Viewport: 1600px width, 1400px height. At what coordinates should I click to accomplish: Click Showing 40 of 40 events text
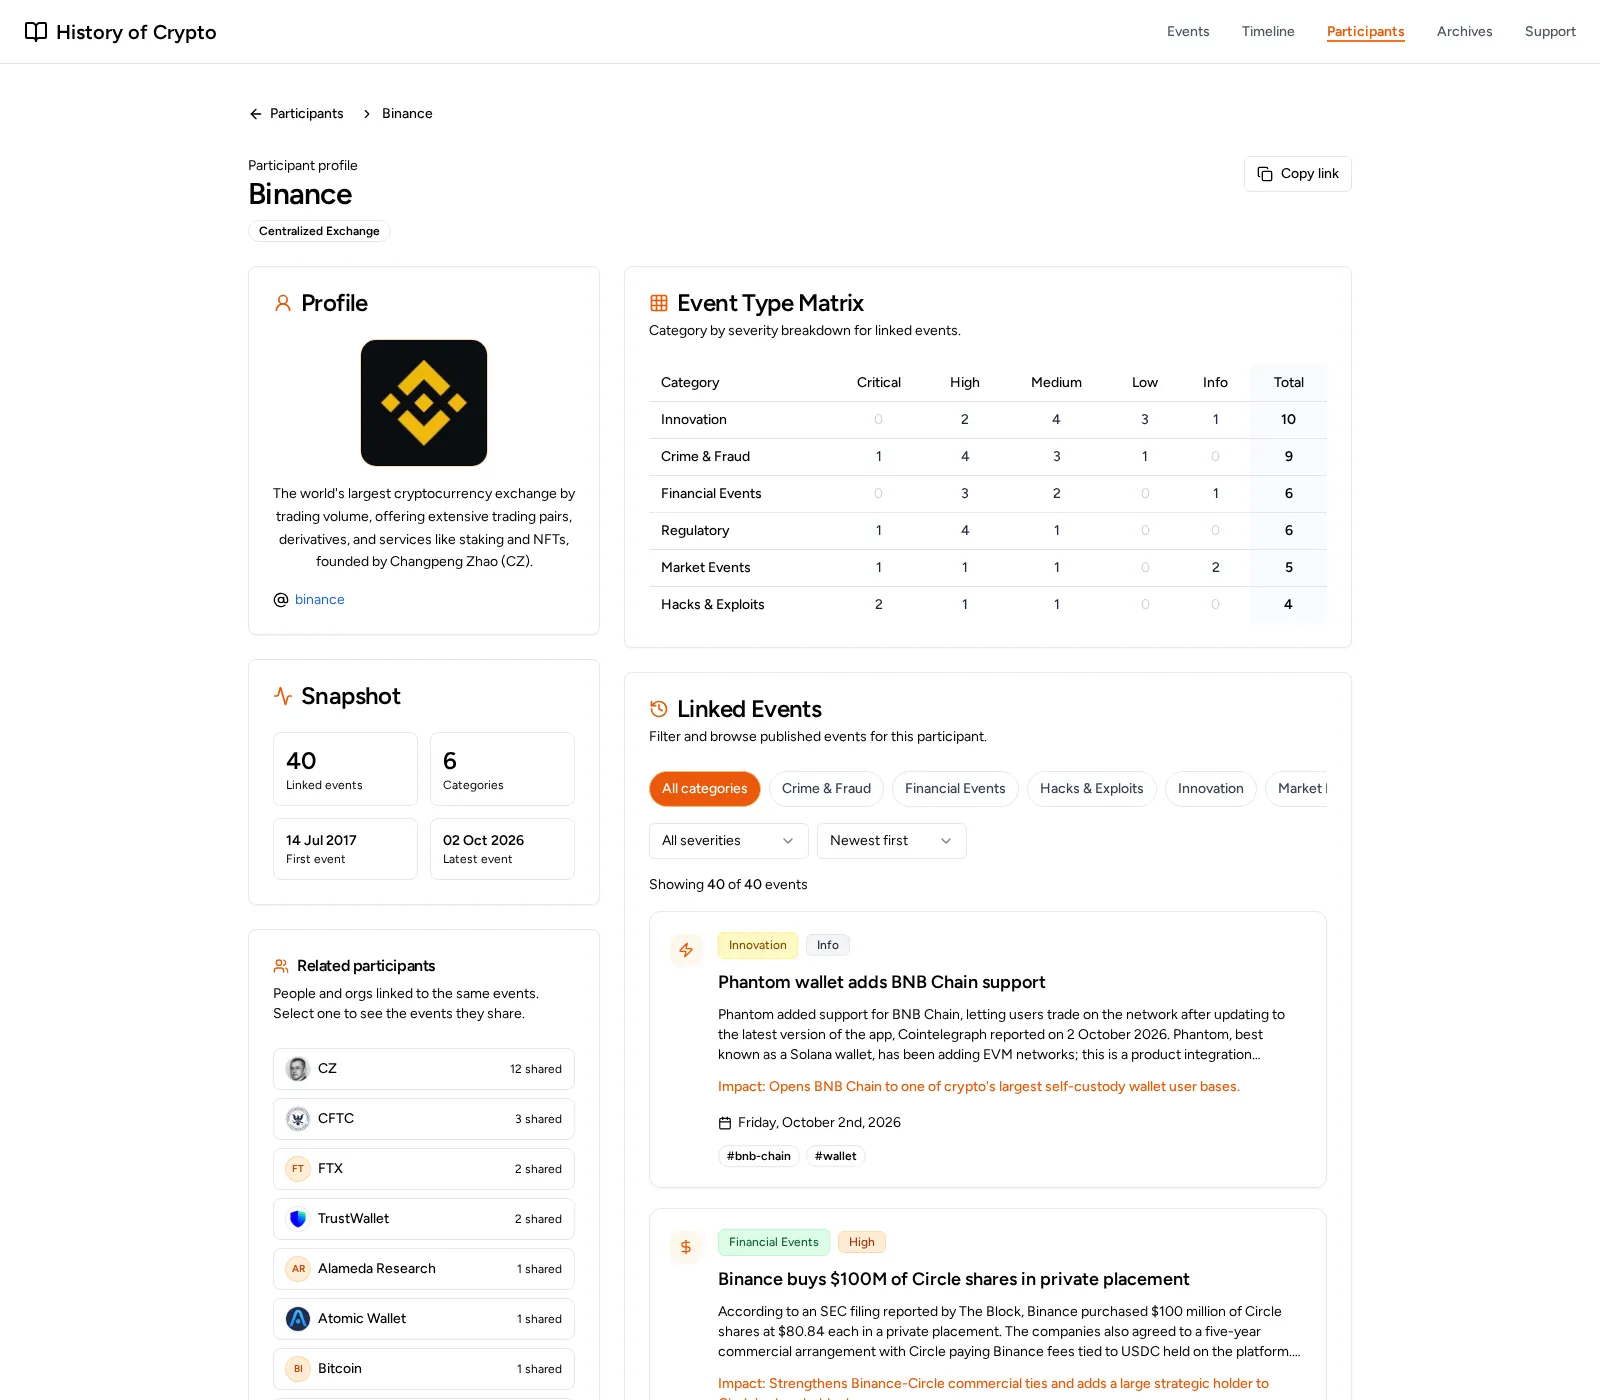pos(728,885)
